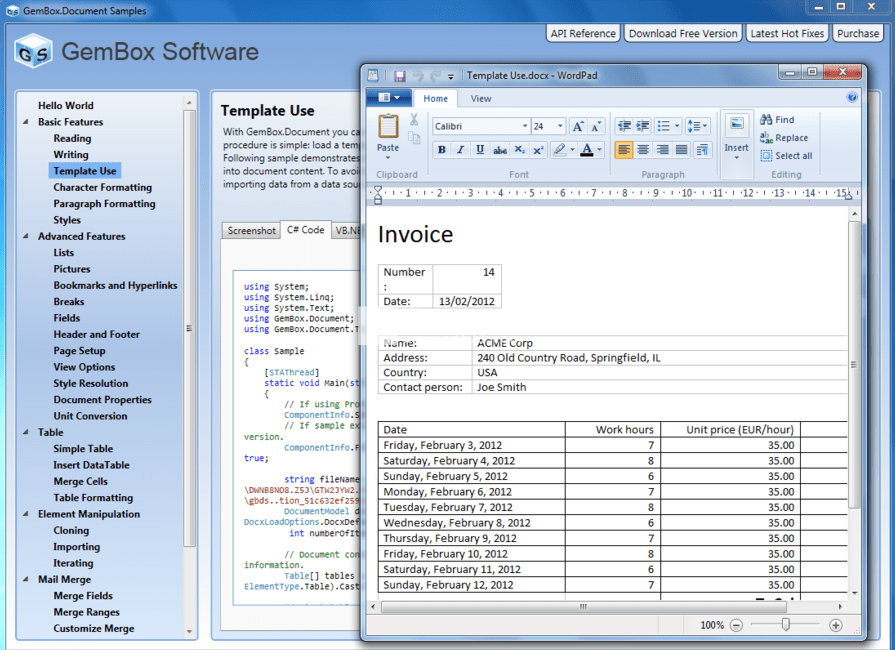Screen dimensions: 895x650
Task: Collapse the Basic Features tree node
Action: pos(26,122)
